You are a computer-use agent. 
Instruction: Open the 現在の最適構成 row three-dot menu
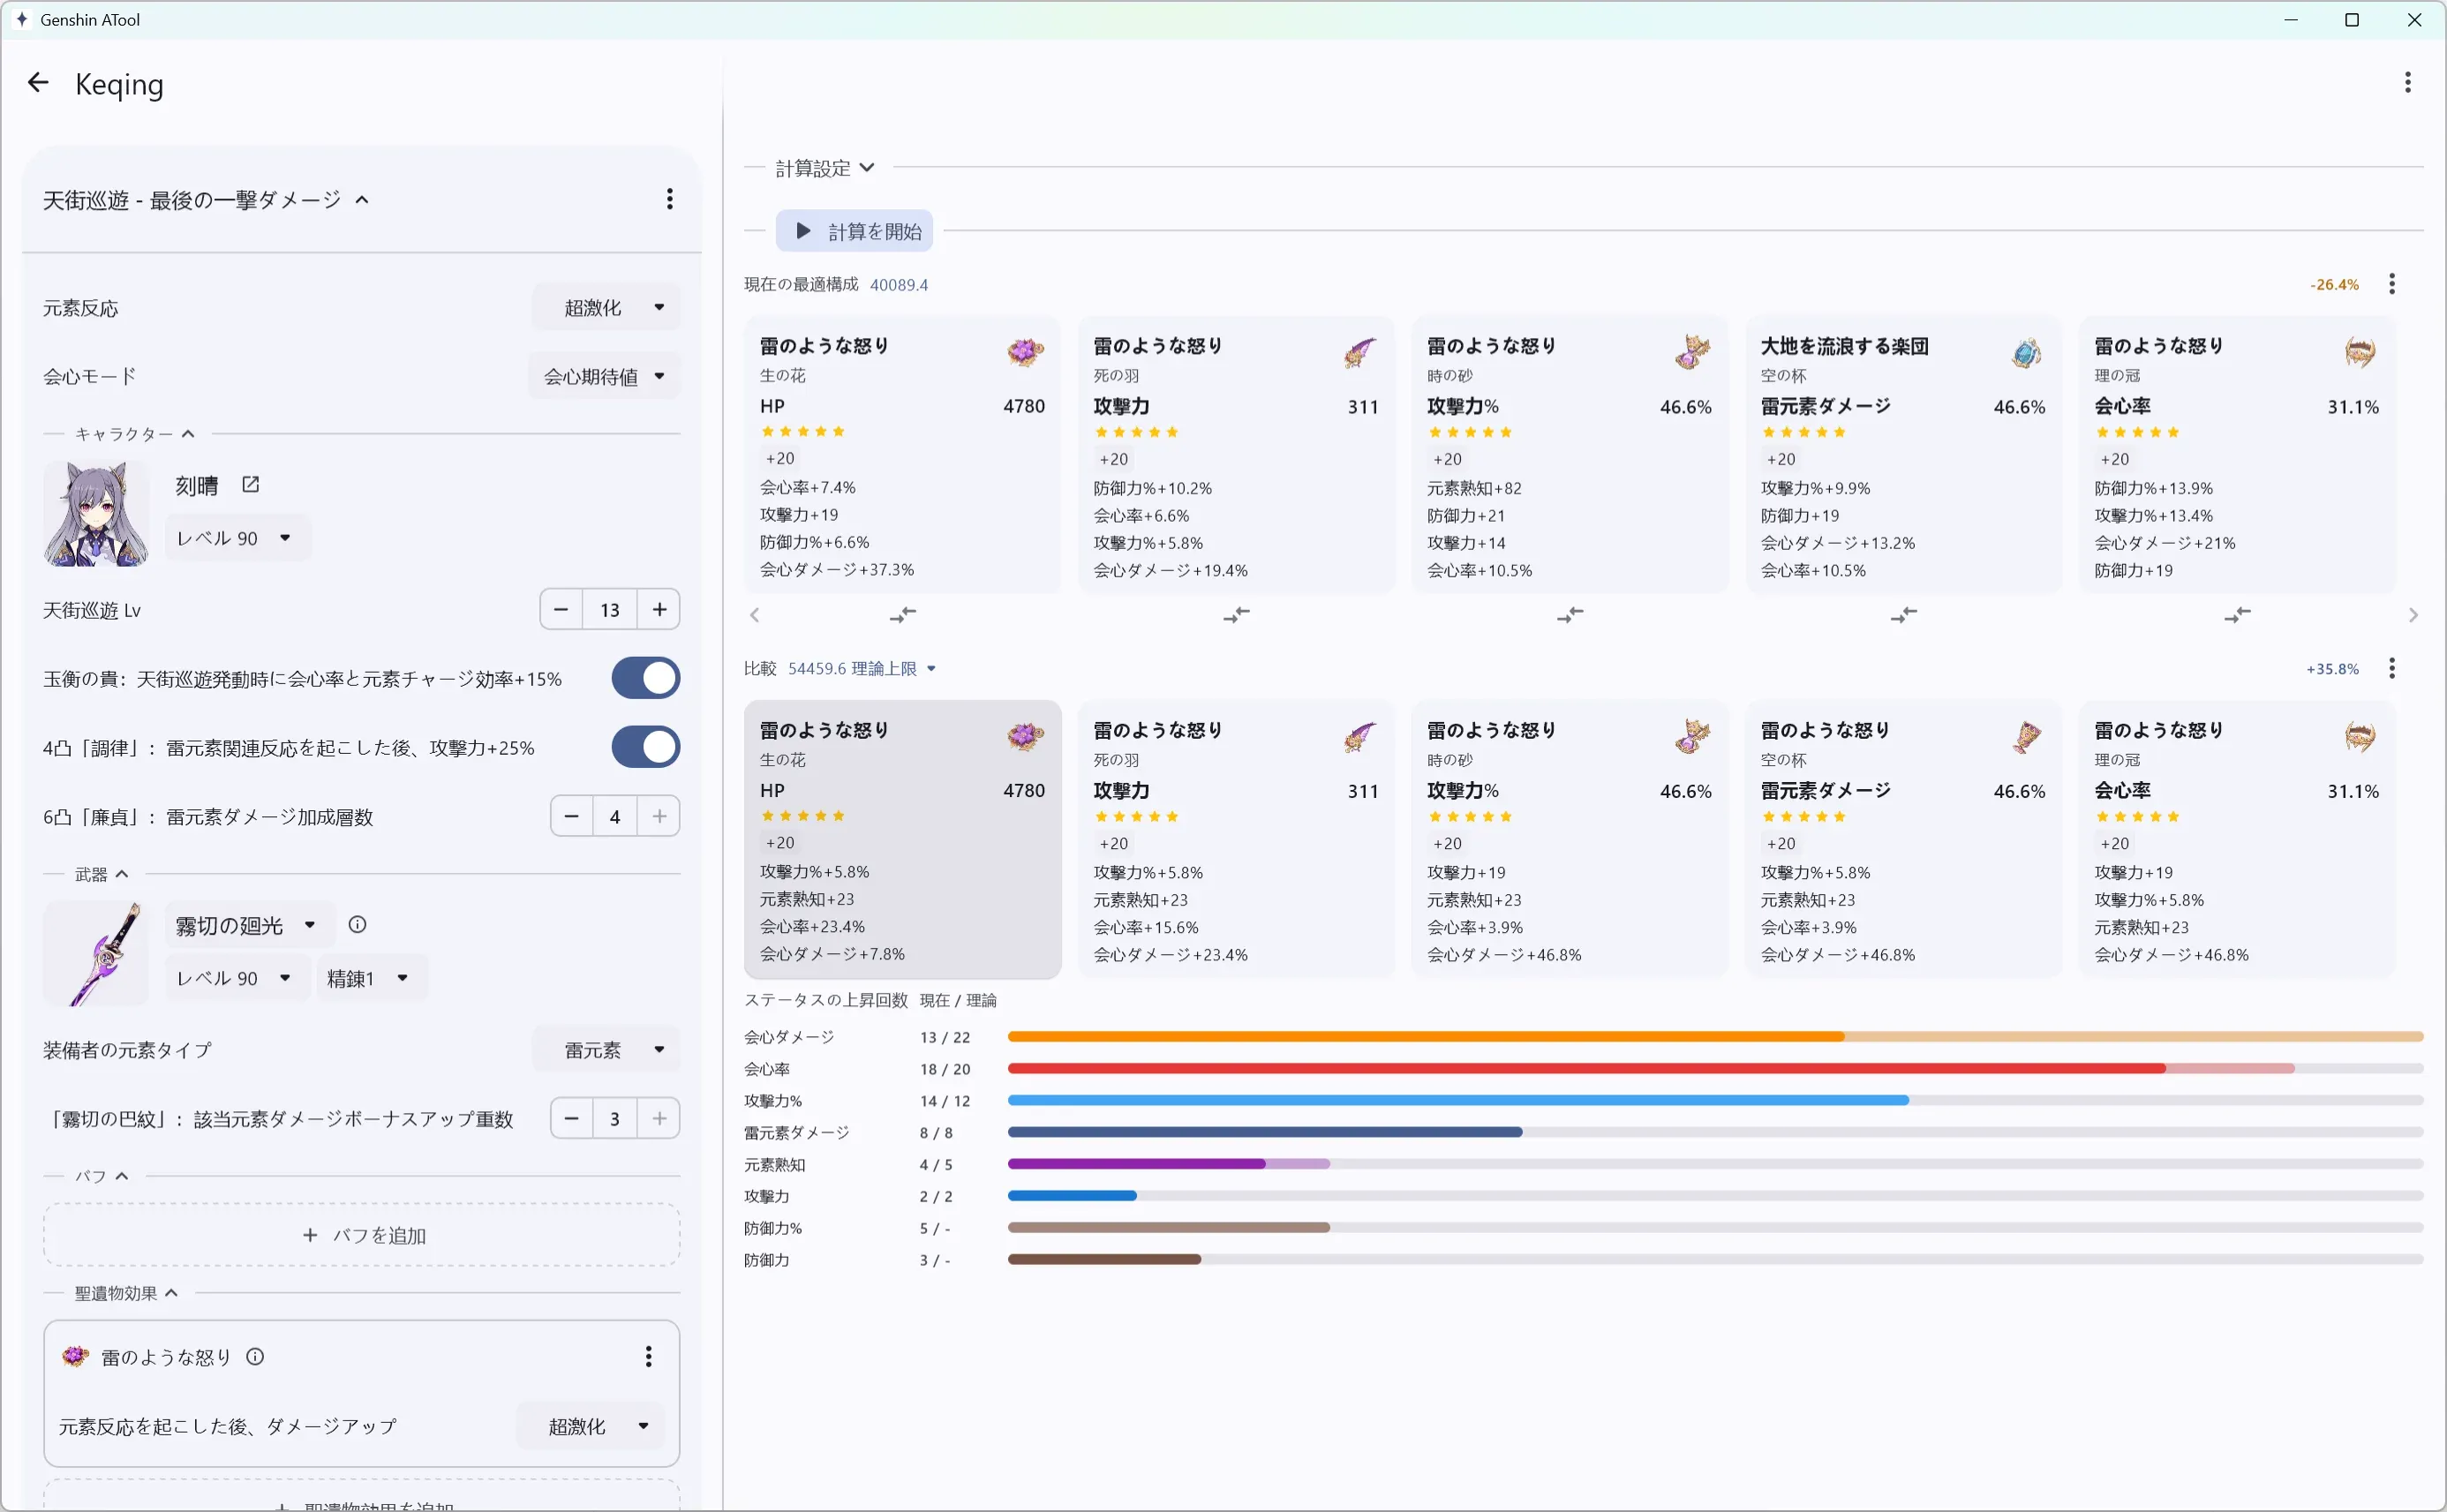(x=2391, y=284)
